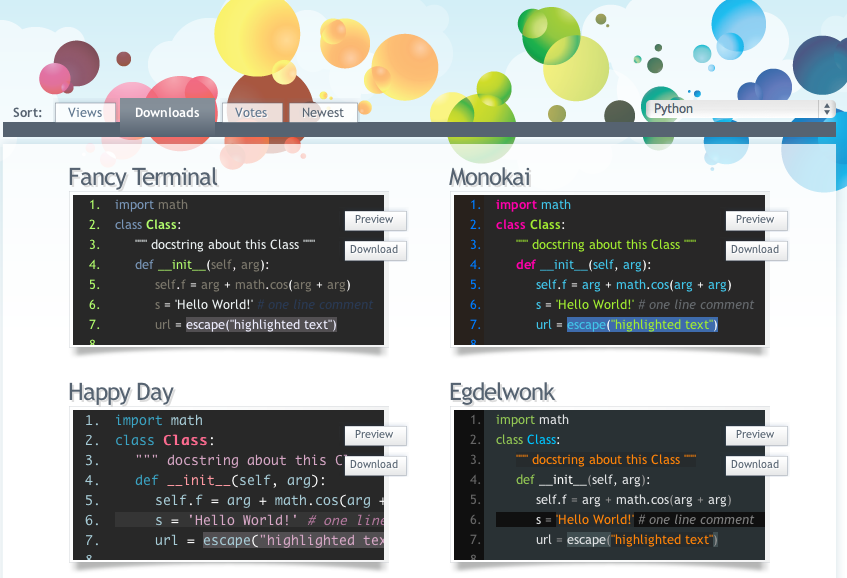Download the Happy Day theme
The height and width of the screenshot is (578, 847).
[x=374, y=465]
